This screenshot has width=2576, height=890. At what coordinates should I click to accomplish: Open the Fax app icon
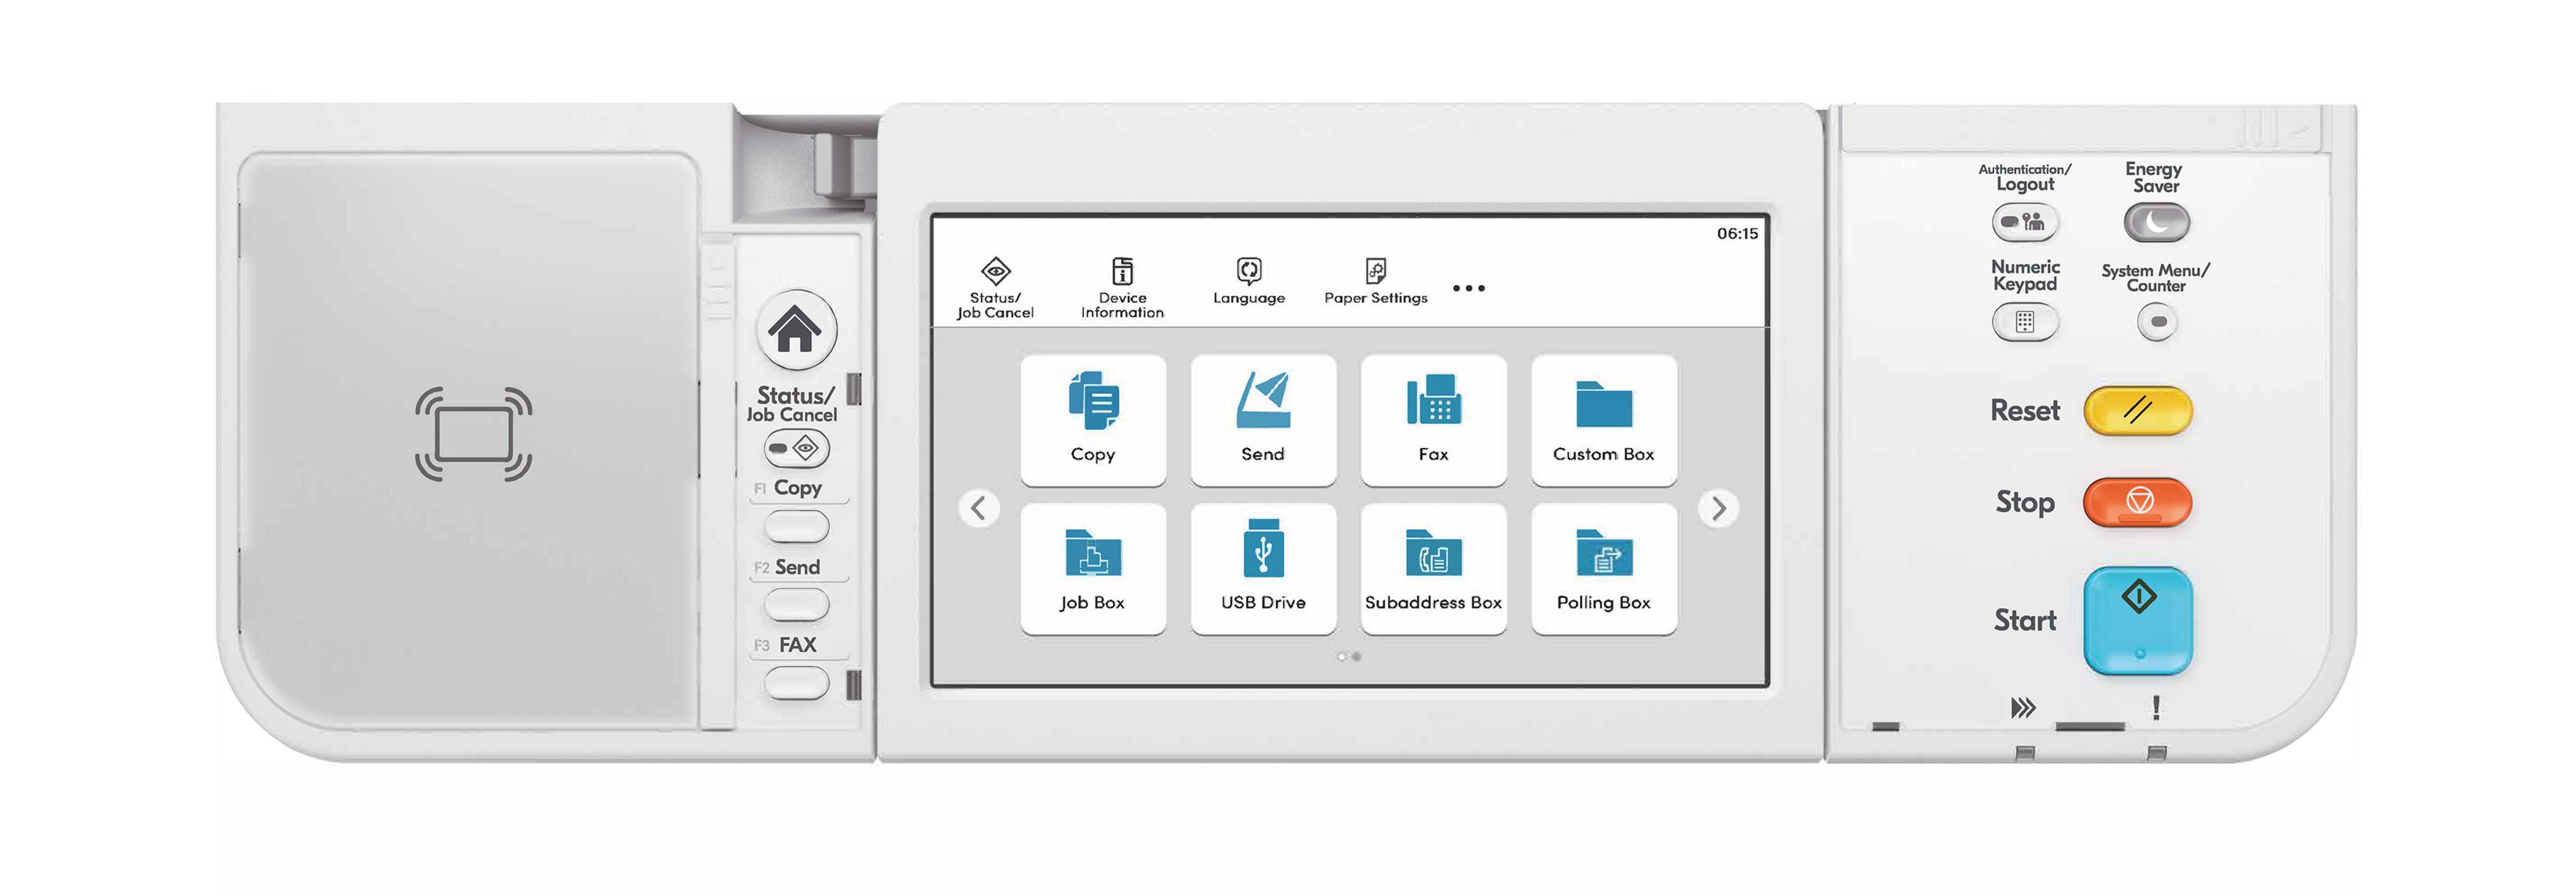click(1433, 420)
